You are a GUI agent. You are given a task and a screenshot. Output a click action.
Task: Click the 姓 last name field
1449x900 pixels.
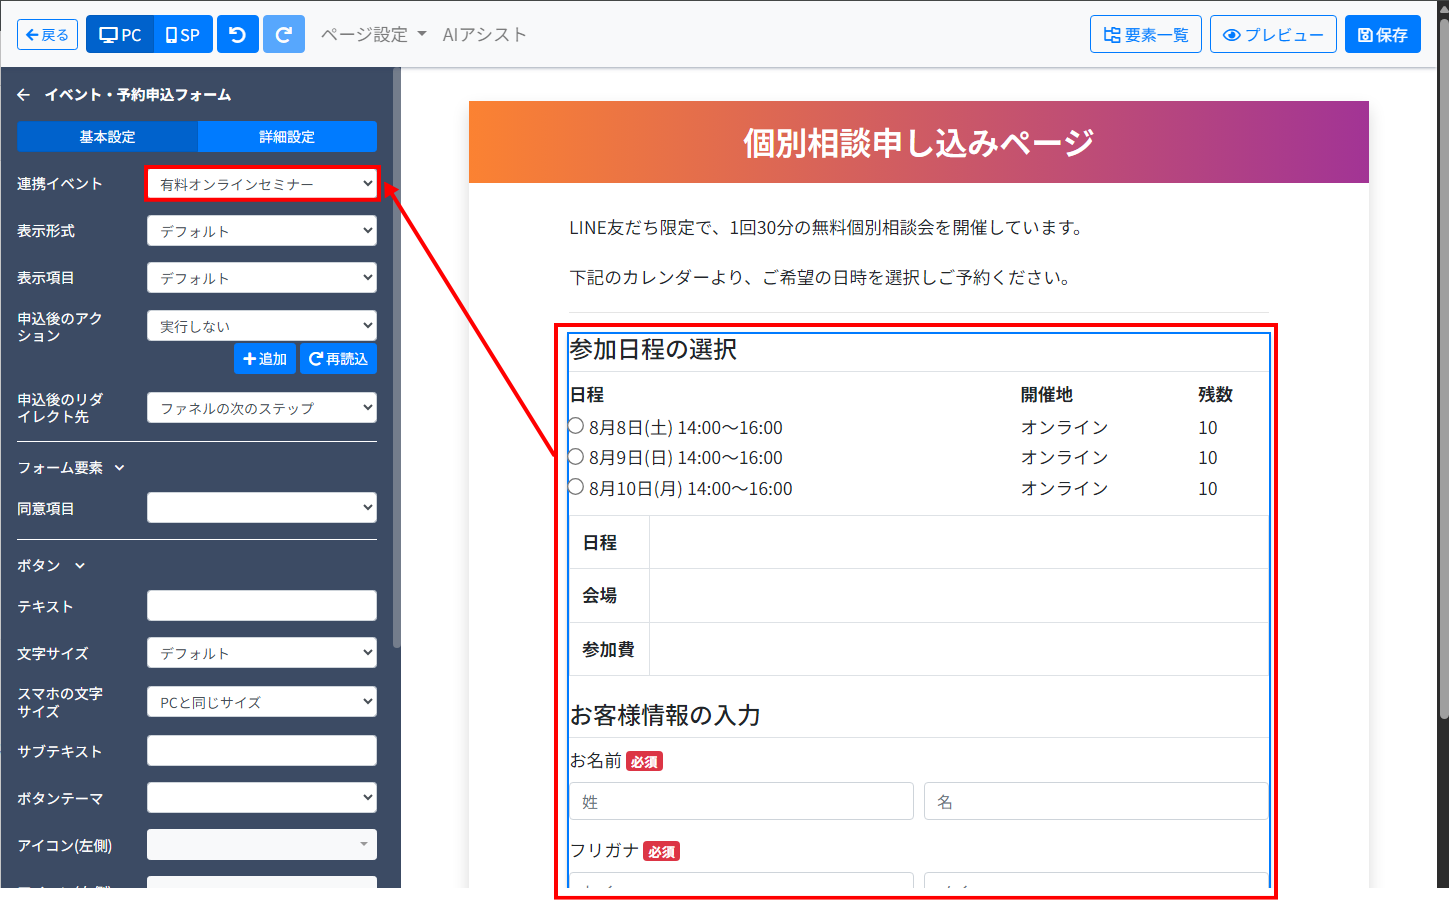[741, 802]
